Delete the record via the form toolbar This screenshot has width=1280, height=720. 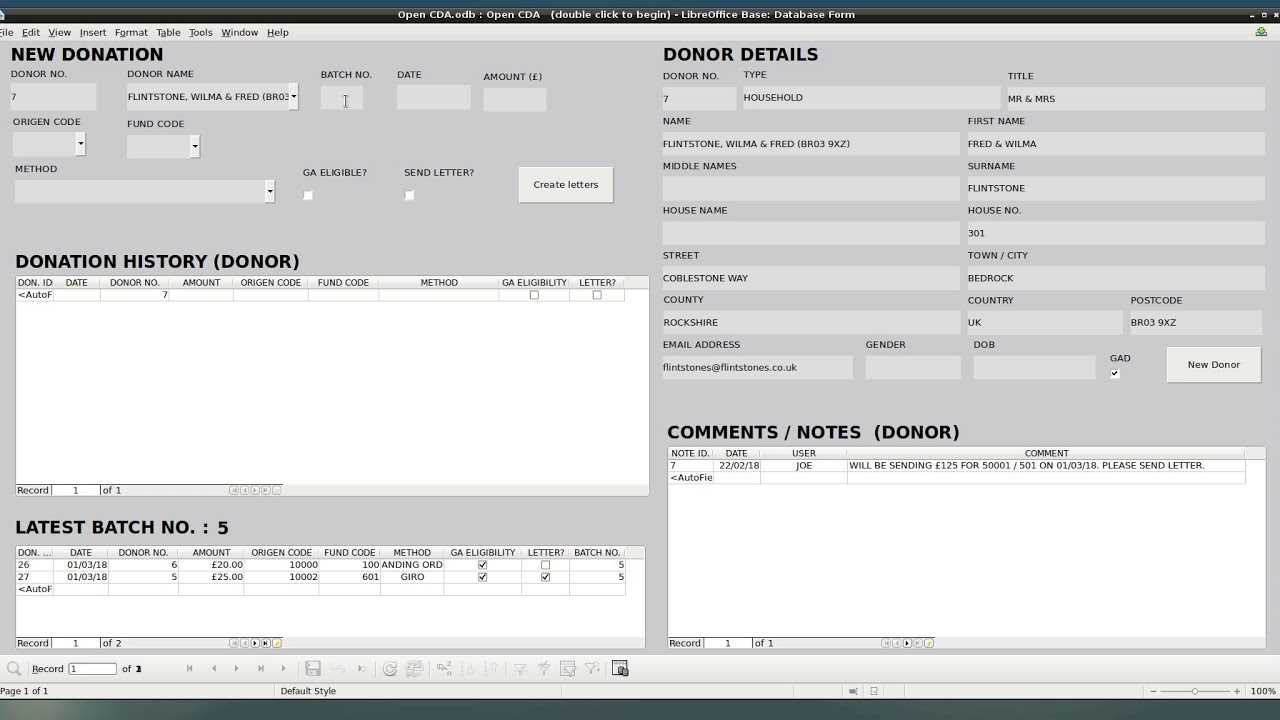pos(361,669)
